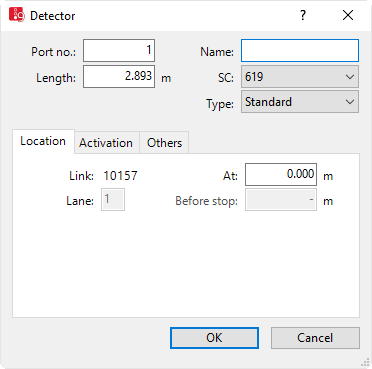Open help with the question mark button
Image resolution: width=372 pixels, height=369 pixels.
pos(303,15)
